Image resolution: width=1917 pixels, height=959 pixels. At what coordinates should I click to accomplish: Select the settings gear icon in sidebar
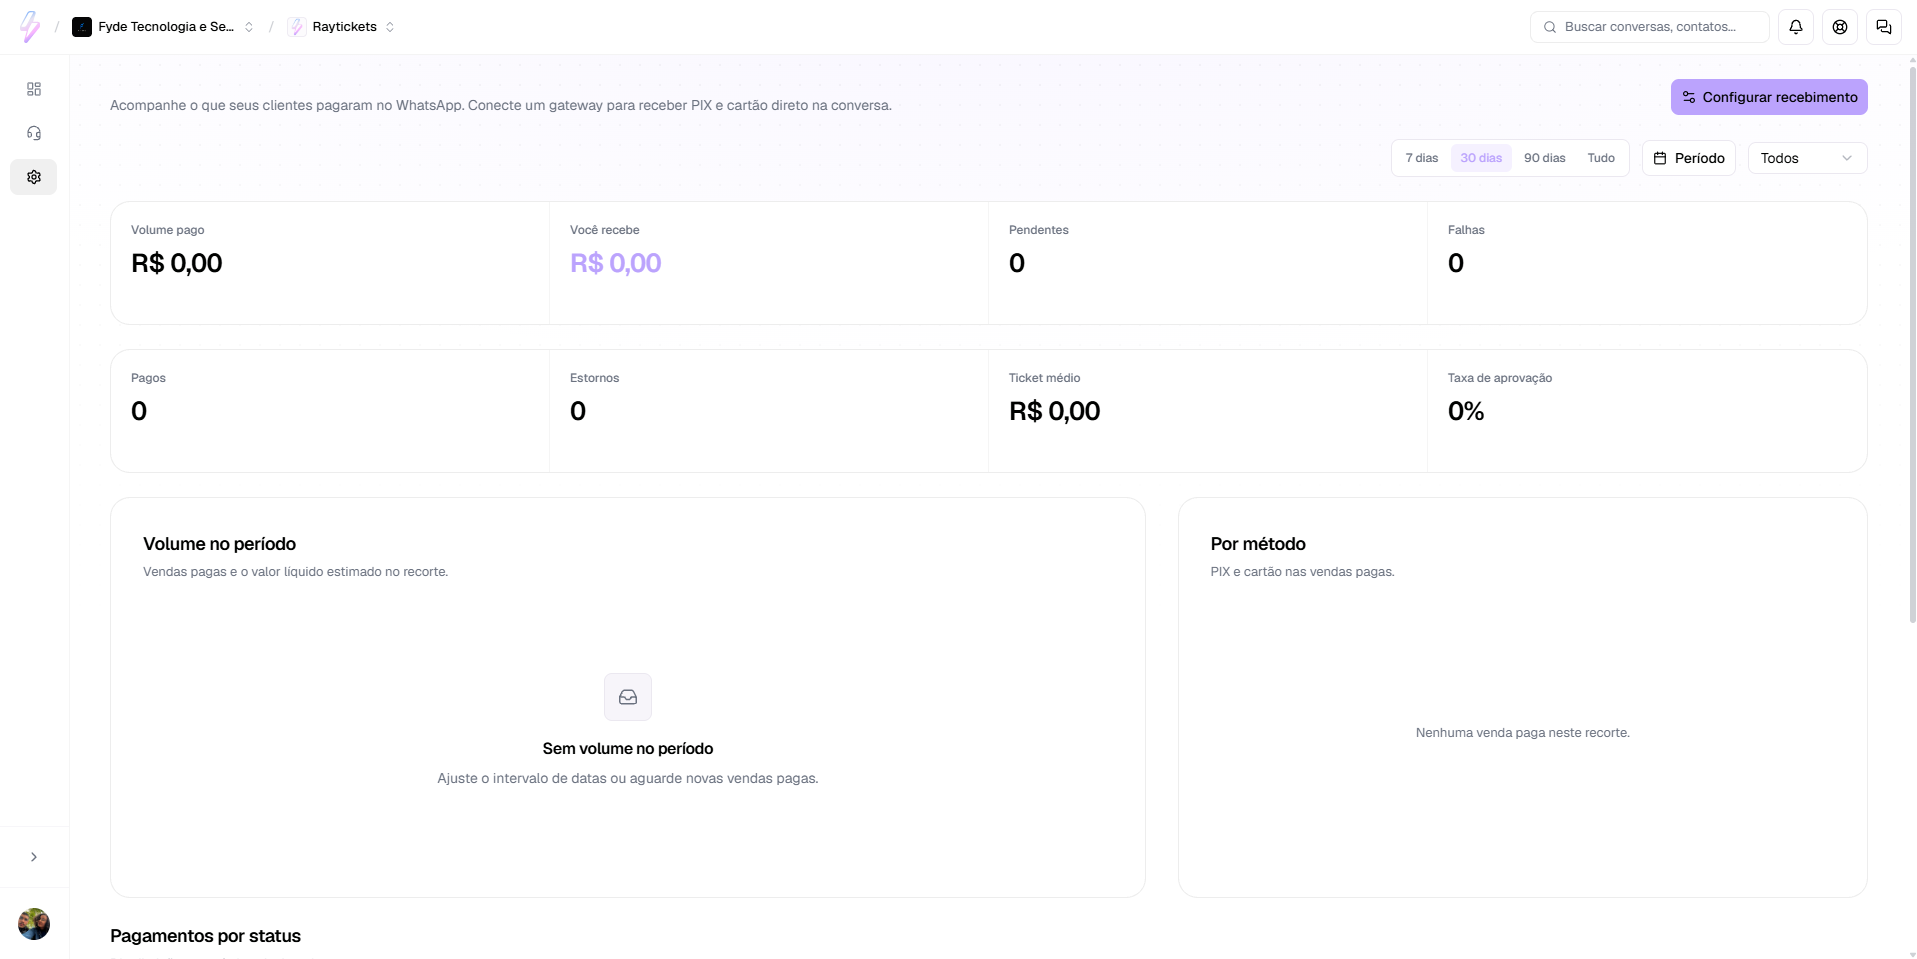click(x=34, y=177)
